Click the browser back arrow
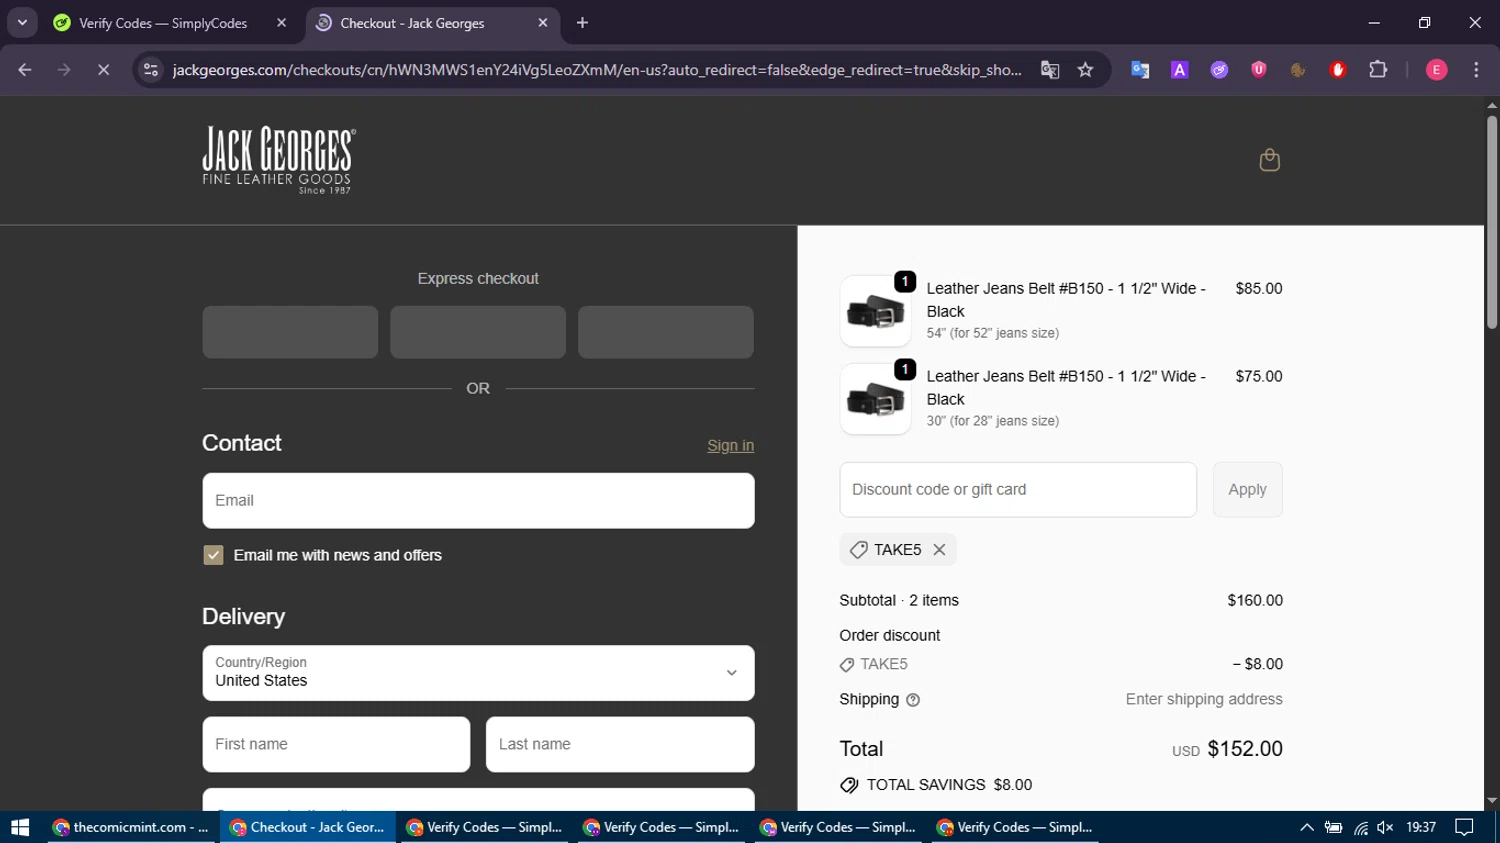This screenshot has height=843, width=1500. pos(25,69)
